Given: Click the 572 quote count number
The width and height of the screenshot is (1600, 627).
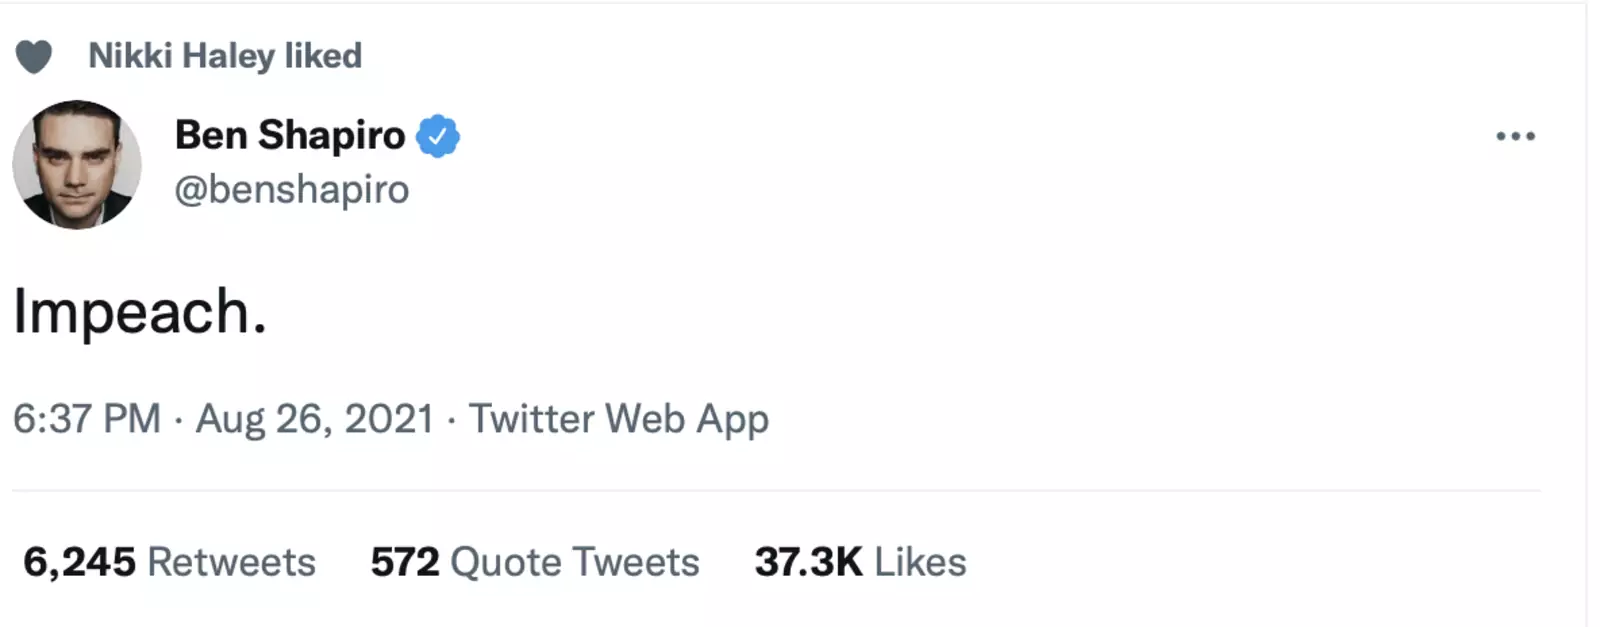Looking at the screenshot, I should click(x=405, y=562).
